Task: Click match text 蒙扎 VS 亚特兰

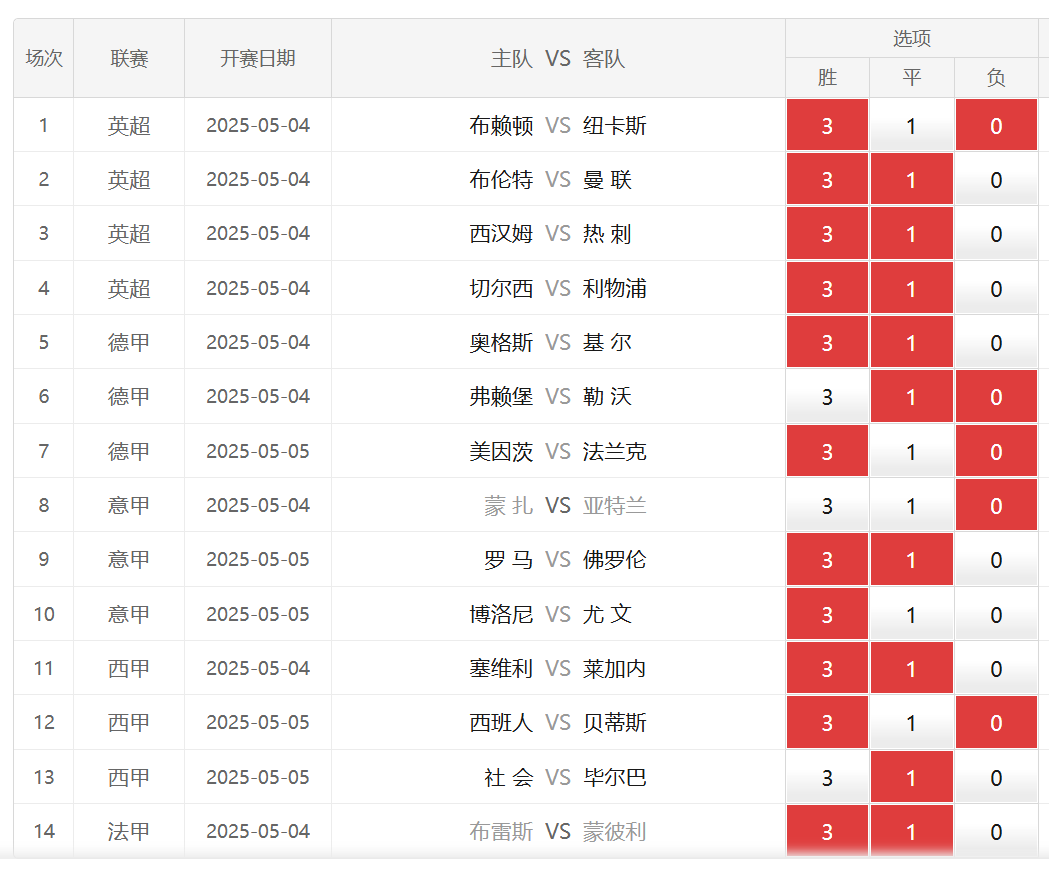Action: [565, 505]
